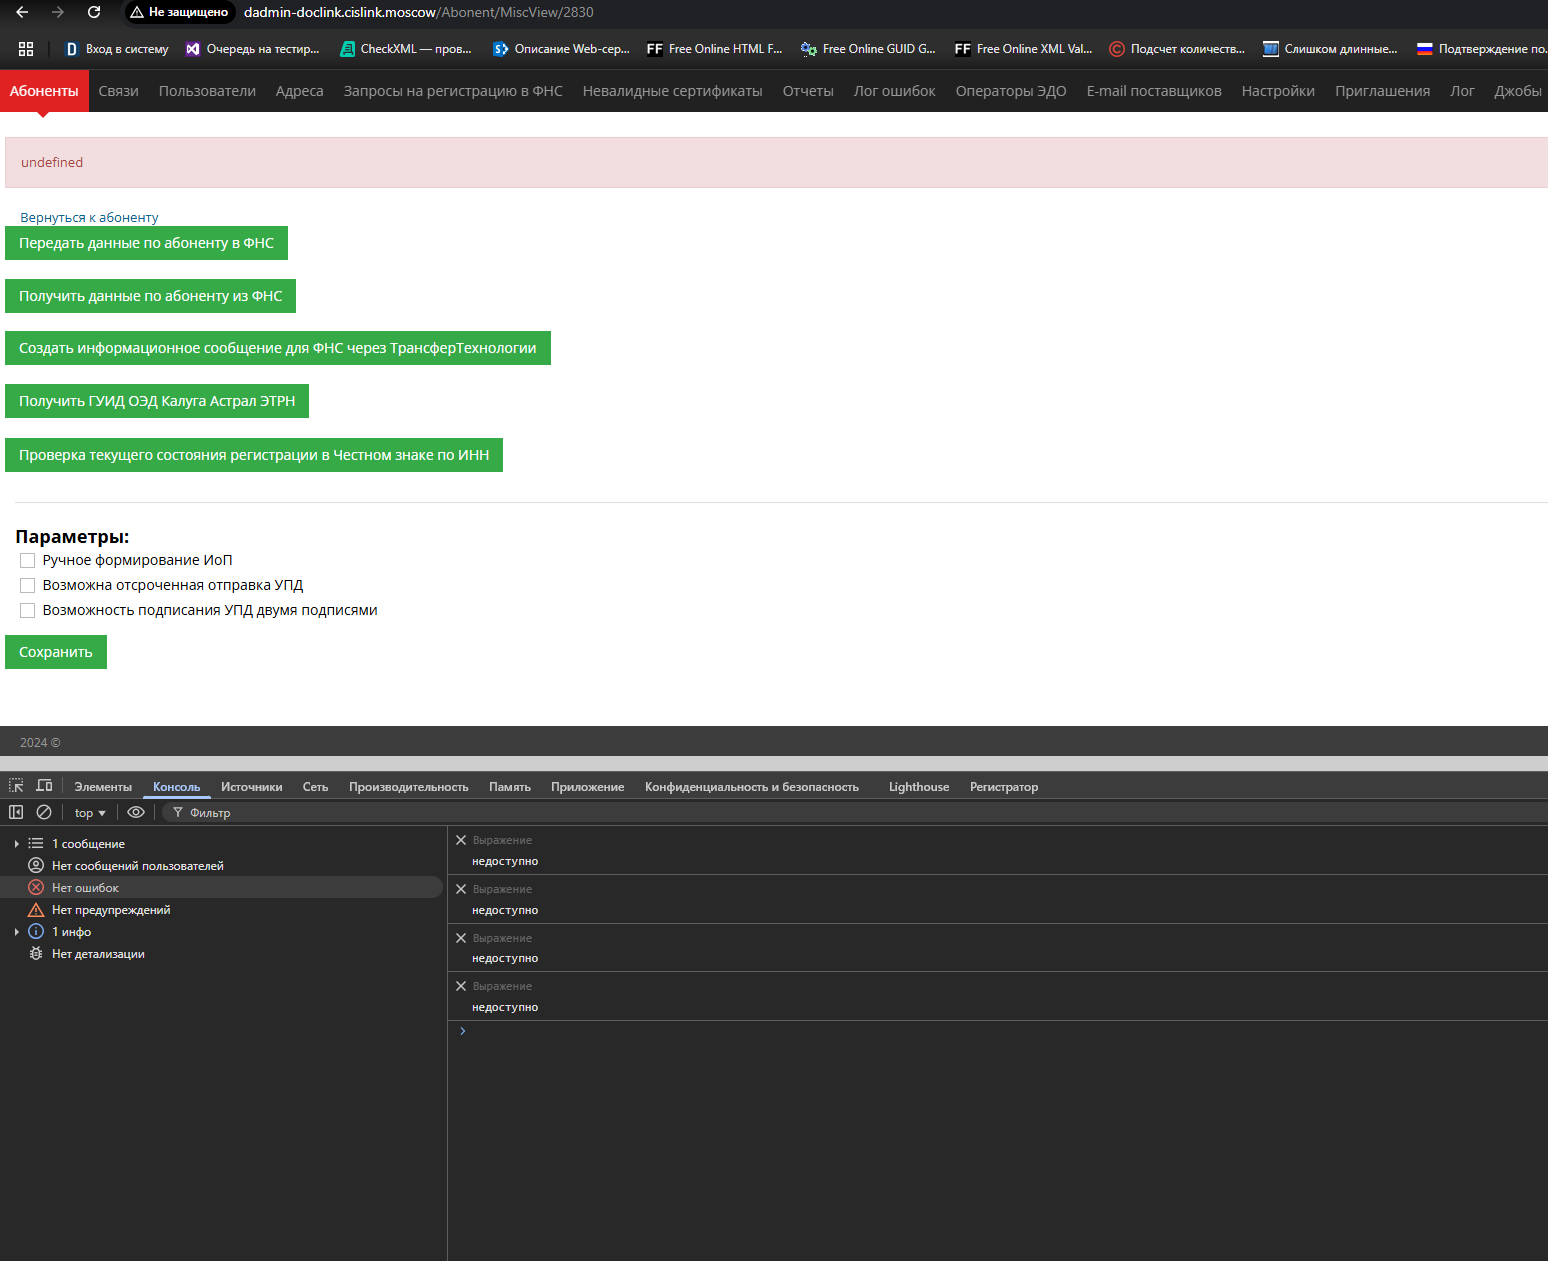The width and height of the screenshot is (1548, 1261).
Task: Click 'Получить ГУИД ОЭД Калуга Астрал ЭТРН'
Action: (157, 401)
